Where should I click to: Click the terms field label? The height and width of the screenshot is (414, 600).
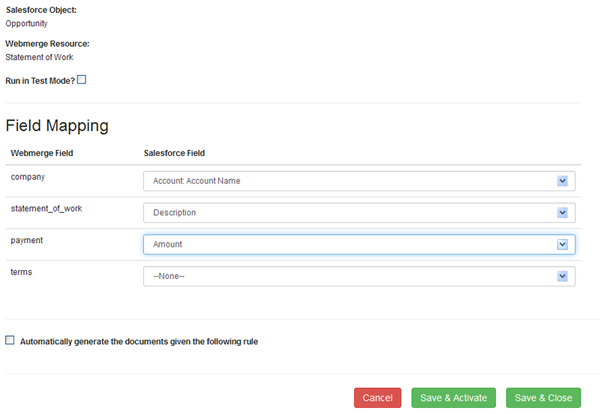pyautogui.click(x=21, y=272)
